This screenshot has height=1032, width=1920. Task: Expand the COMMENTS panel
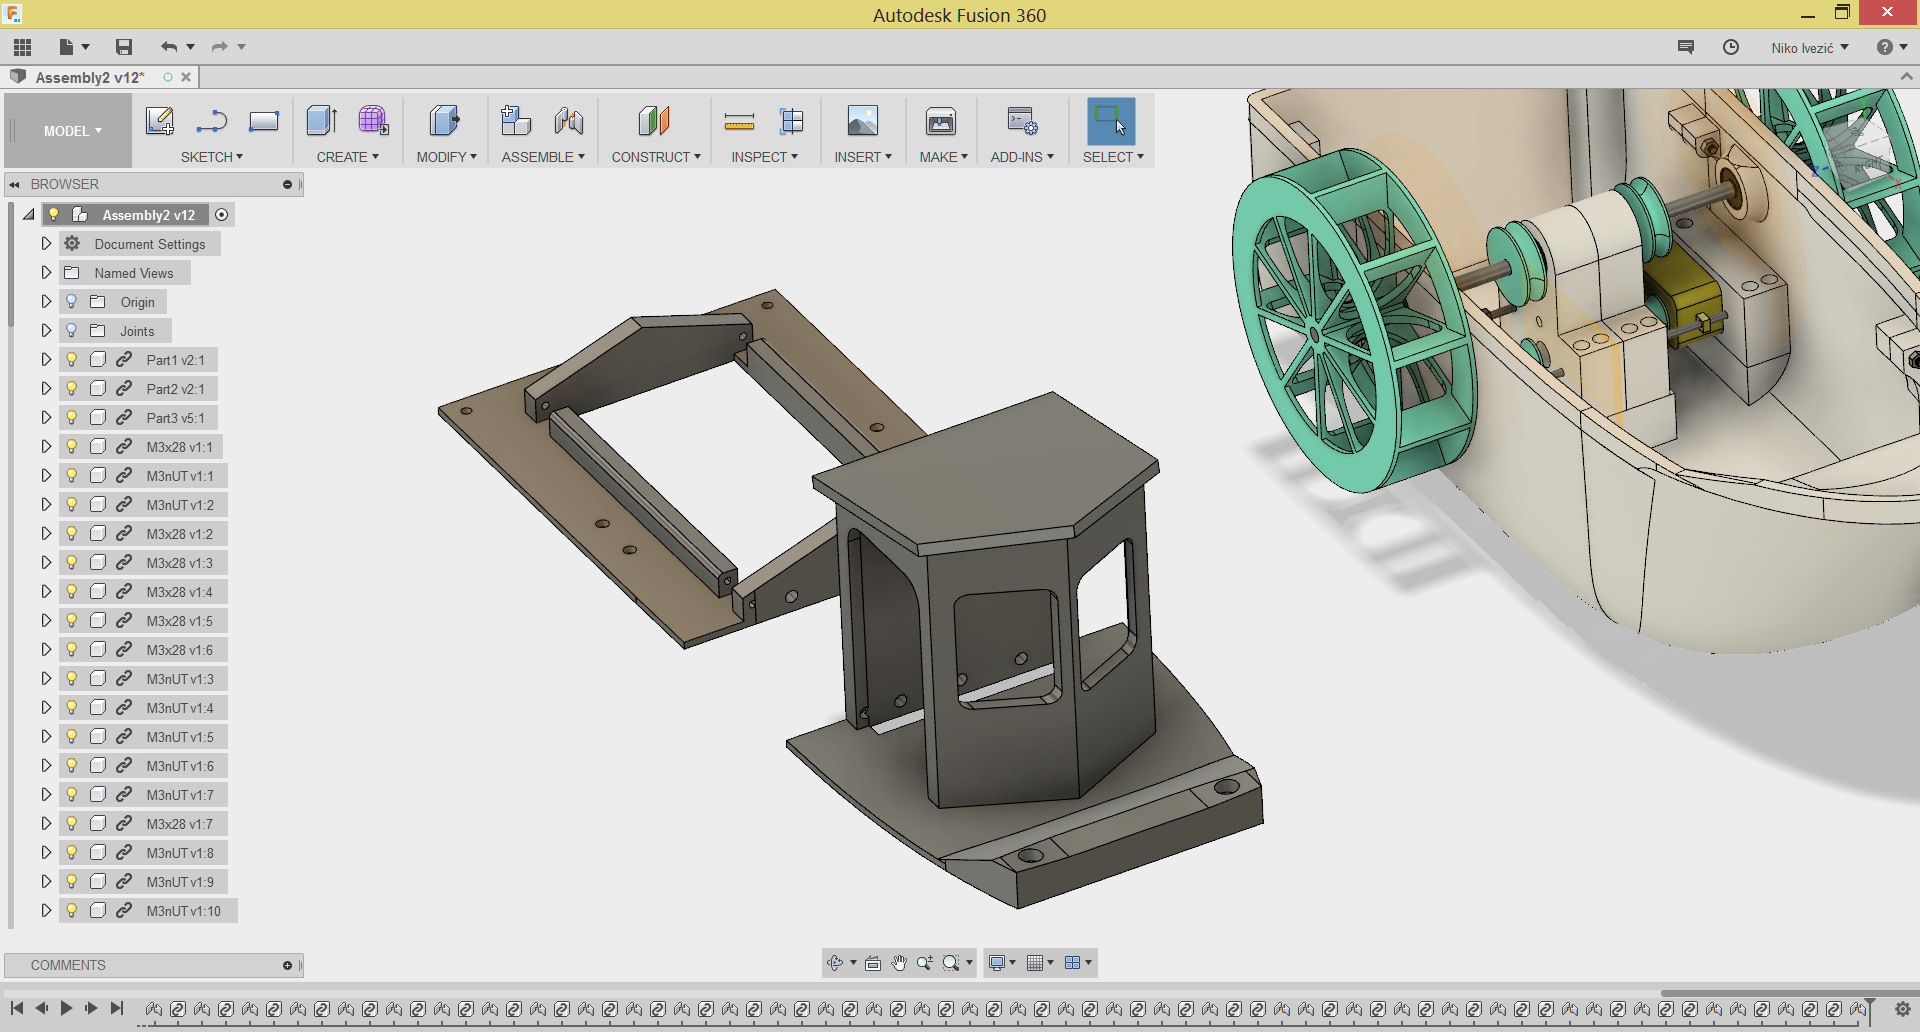[x=287, y=965]
